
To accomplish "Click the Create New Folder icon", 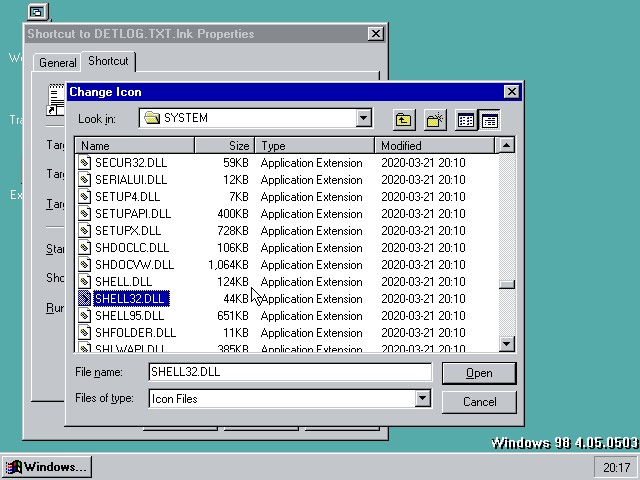I will (x=434, y=120).
